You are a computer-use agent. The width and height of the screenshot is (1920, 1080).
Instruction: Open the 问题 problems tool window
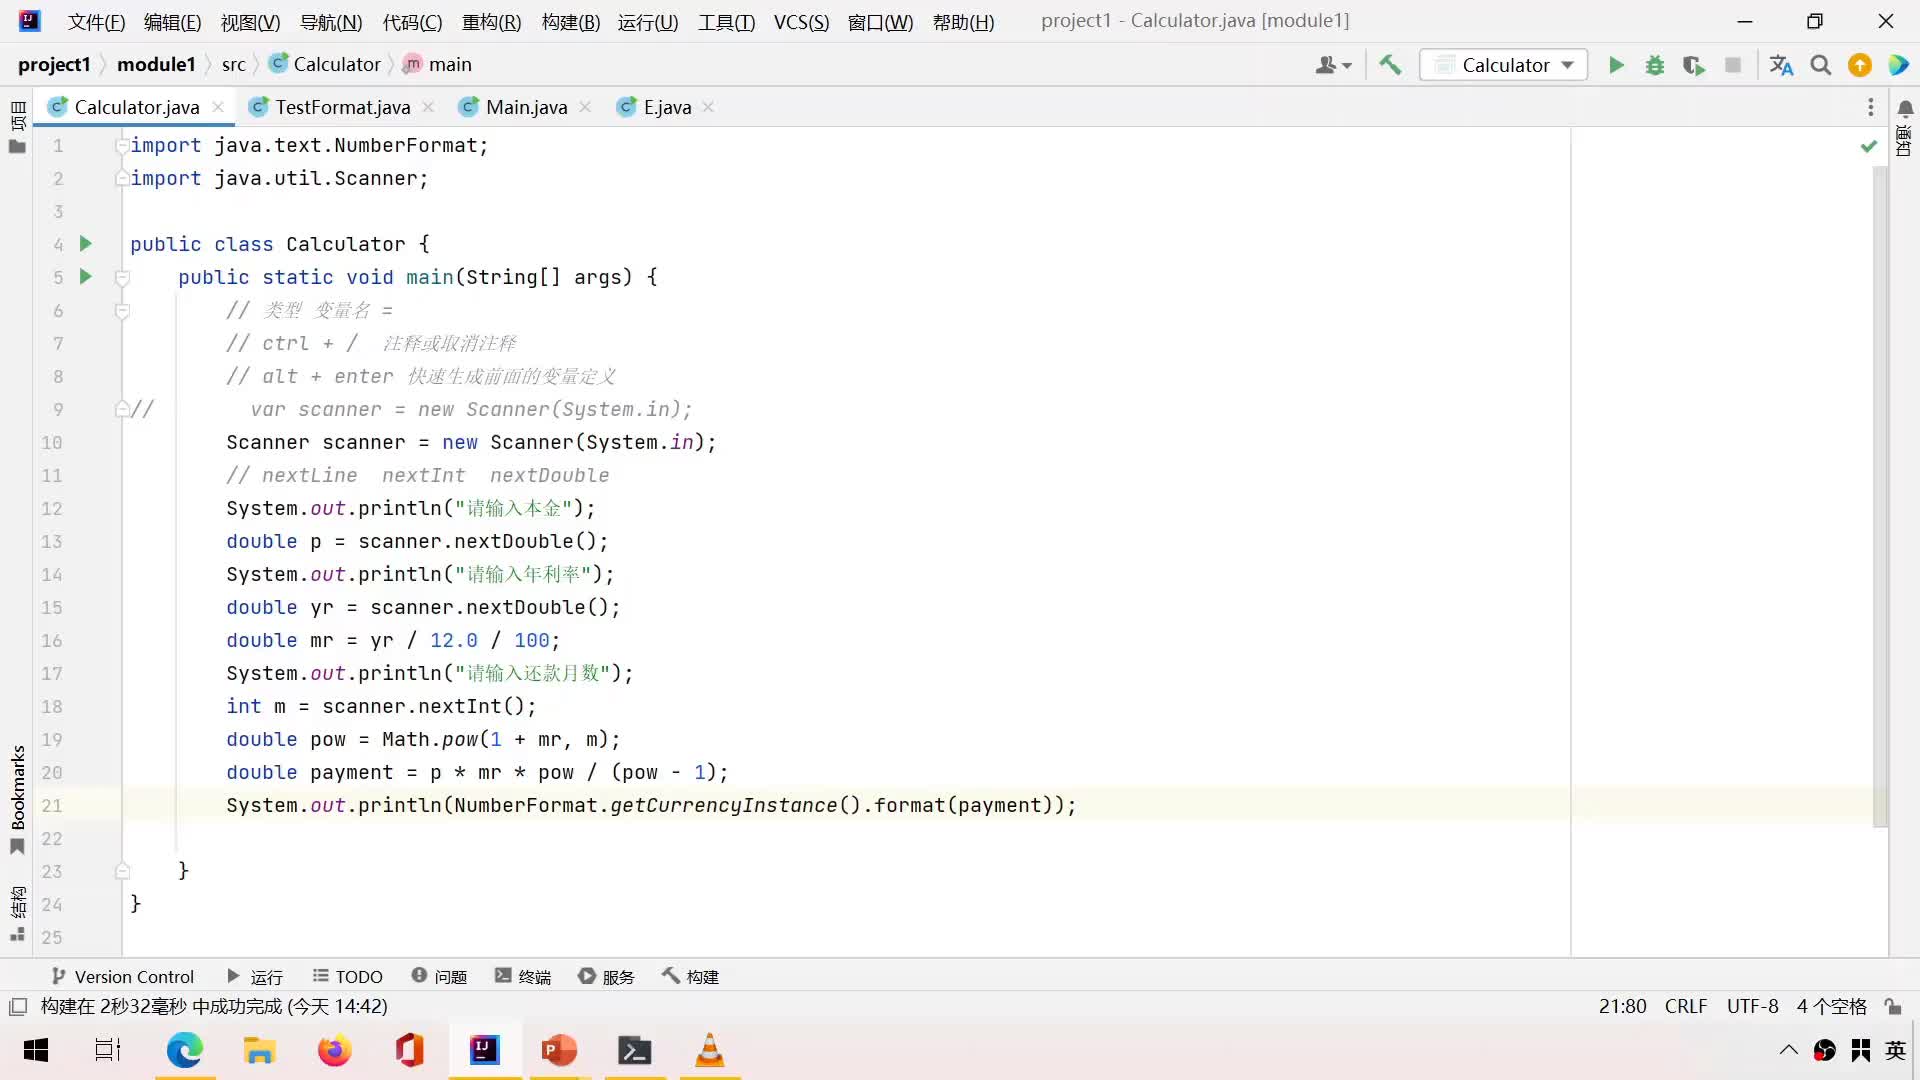[439, 976]
